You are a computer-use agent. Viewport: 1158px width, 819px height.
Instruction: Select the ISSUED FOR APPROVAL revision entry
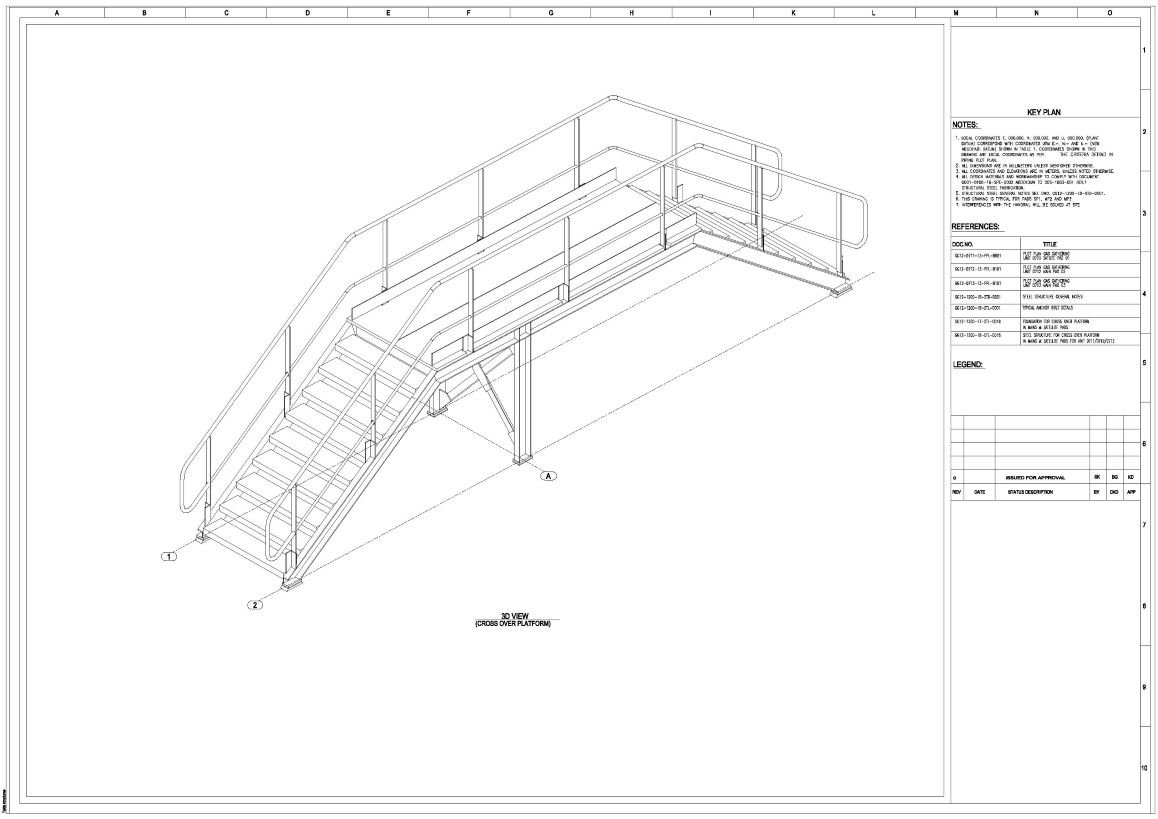(1035, 478)
